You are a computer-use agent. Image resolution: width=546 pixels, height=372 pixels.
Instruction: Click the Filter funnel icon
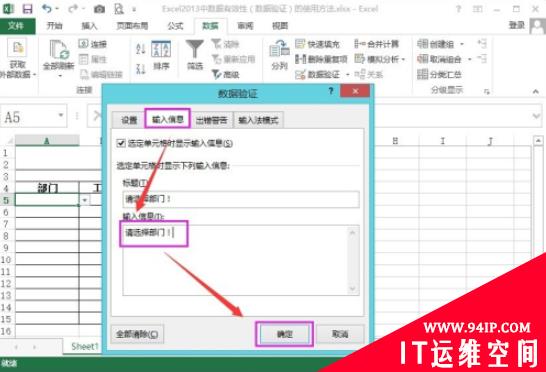click(x=195, y=50)
